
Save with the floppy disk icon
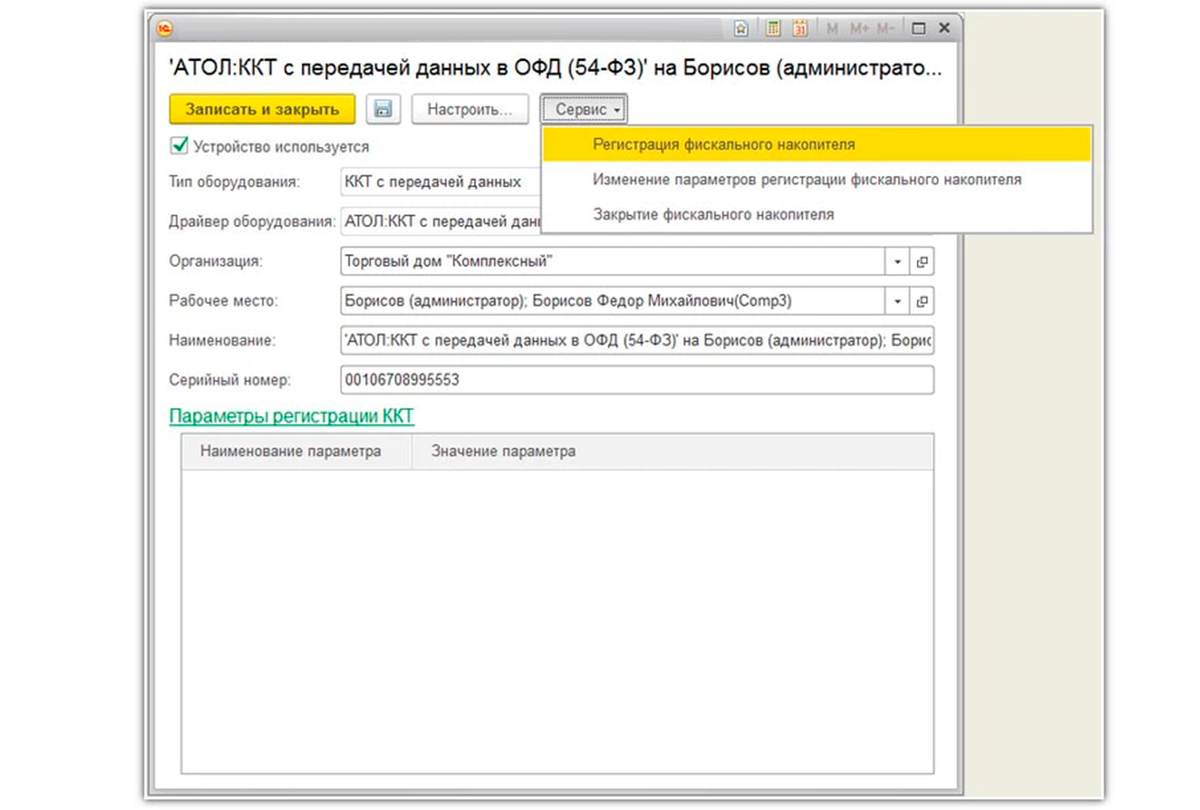383,109
